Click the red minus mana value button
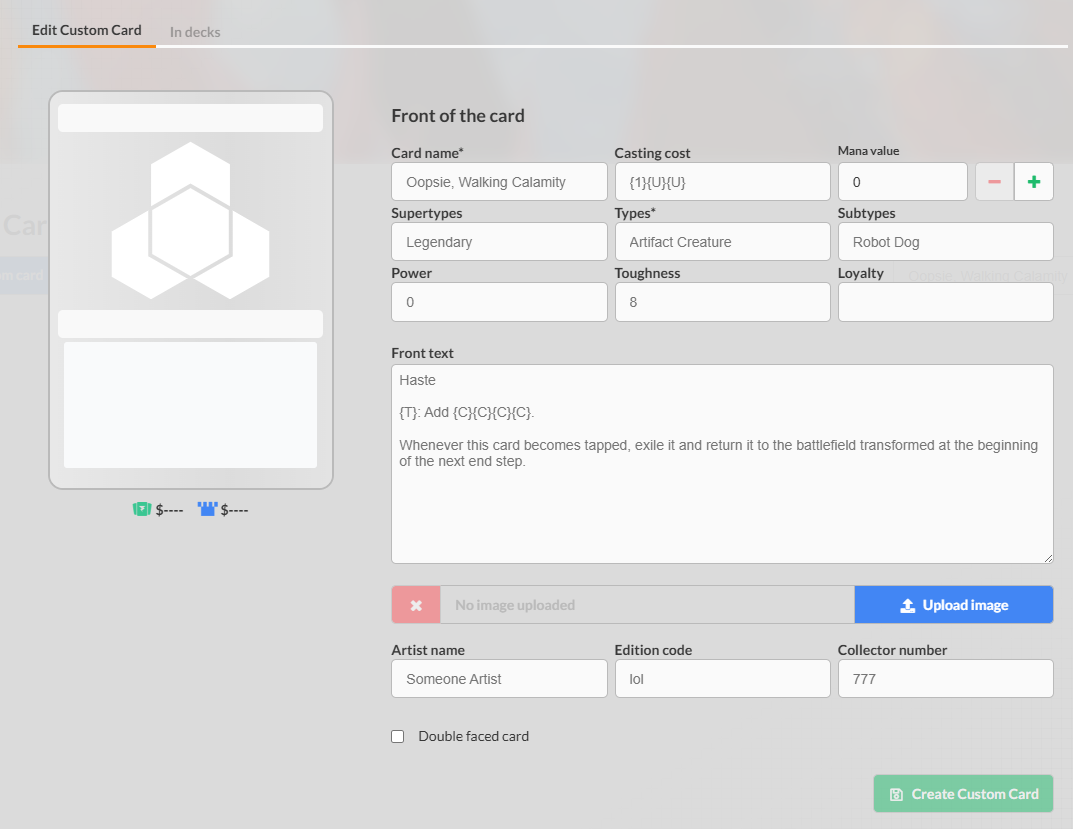This screenshot has width=1073, height=829. click(x=994, y=182)
